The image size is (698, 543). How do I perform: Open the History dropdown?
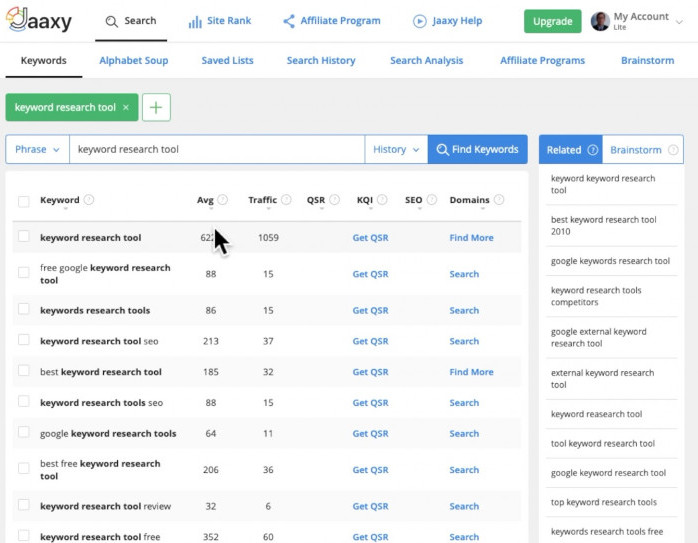click(x=396, y=149)
